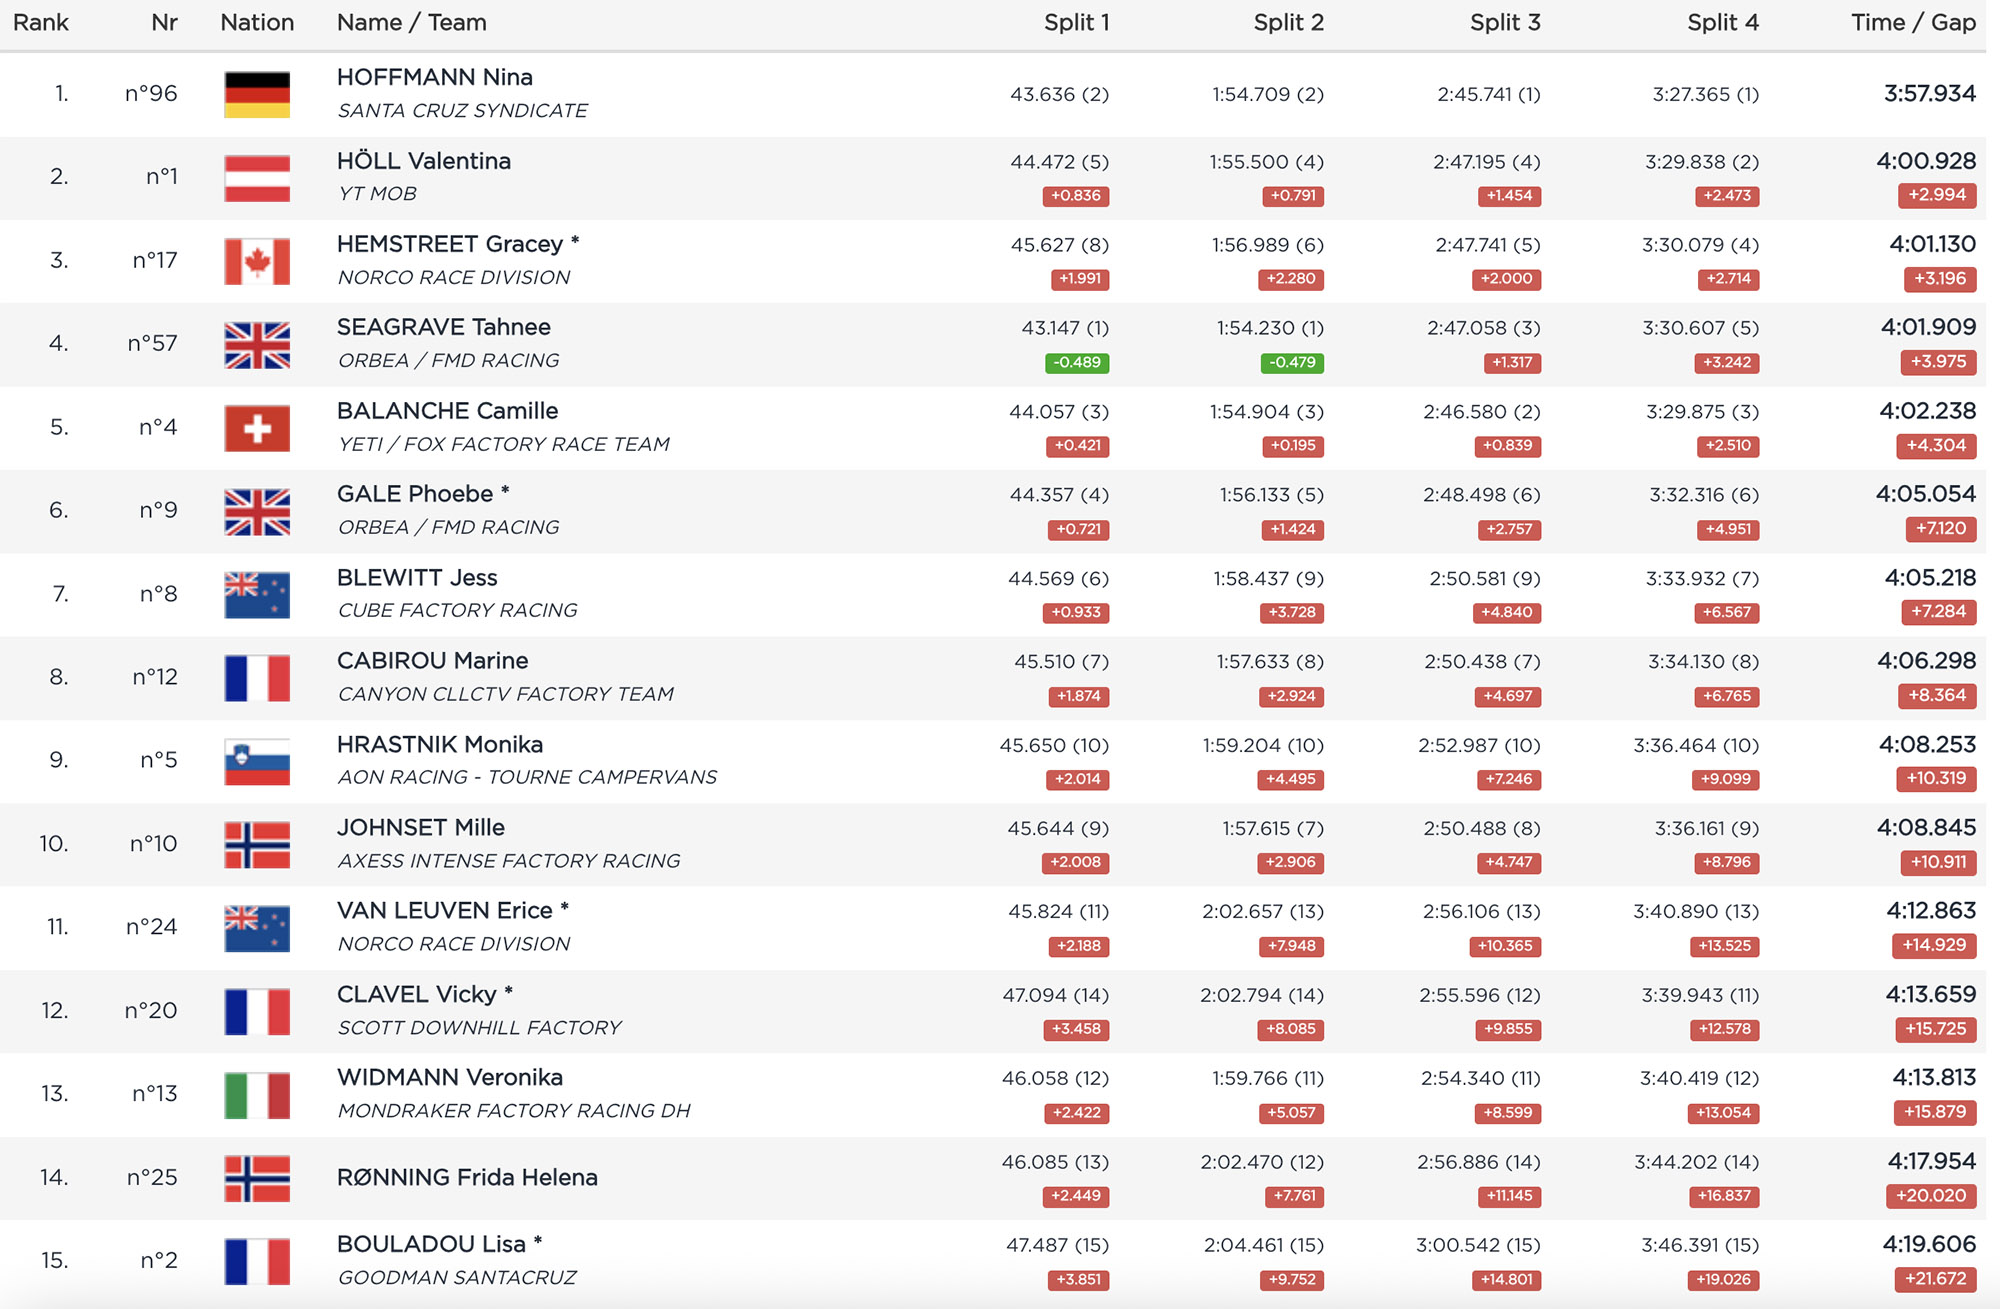Image resolution: width=2000 pixels, height=1309 pixels.
Task: Click the Swiss flag for Camille Balanche
Action: 257,428
